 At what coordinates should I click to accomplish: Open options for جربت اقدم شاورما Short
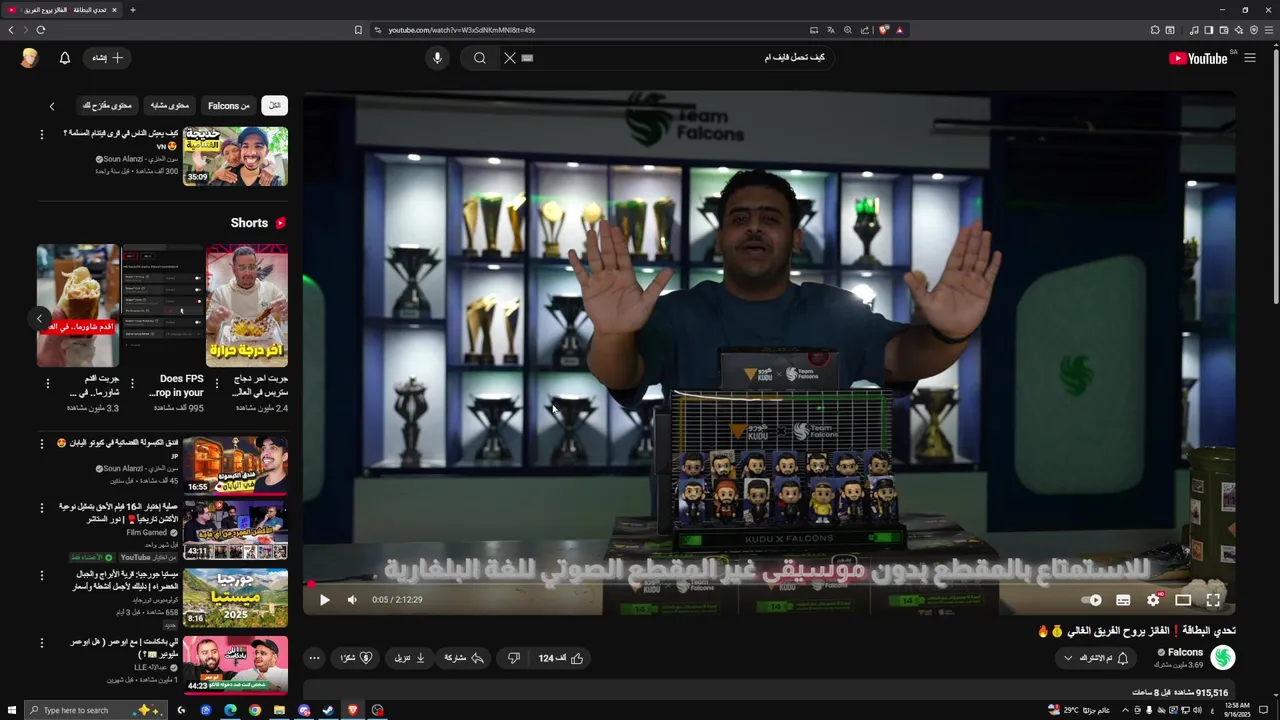click(x=47, y=384)
